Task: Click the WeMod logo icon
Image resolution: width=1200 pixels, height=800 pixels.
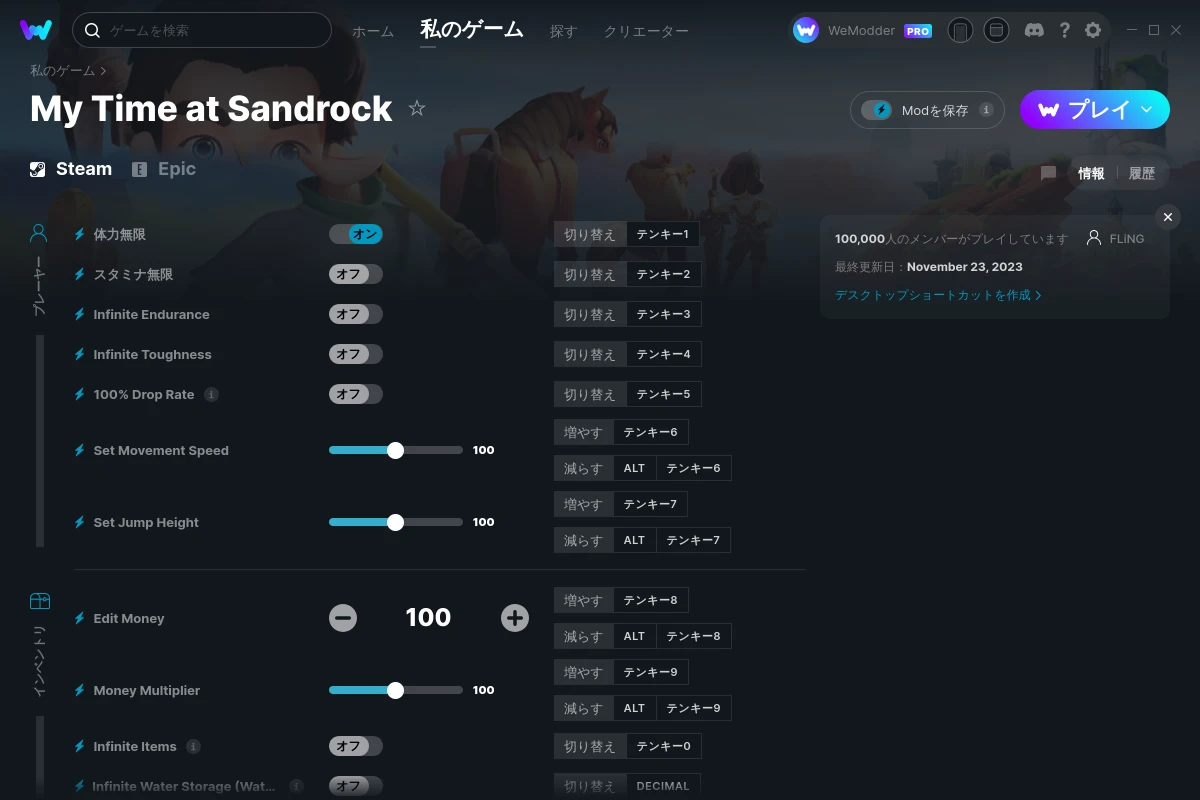Action: 36,30
